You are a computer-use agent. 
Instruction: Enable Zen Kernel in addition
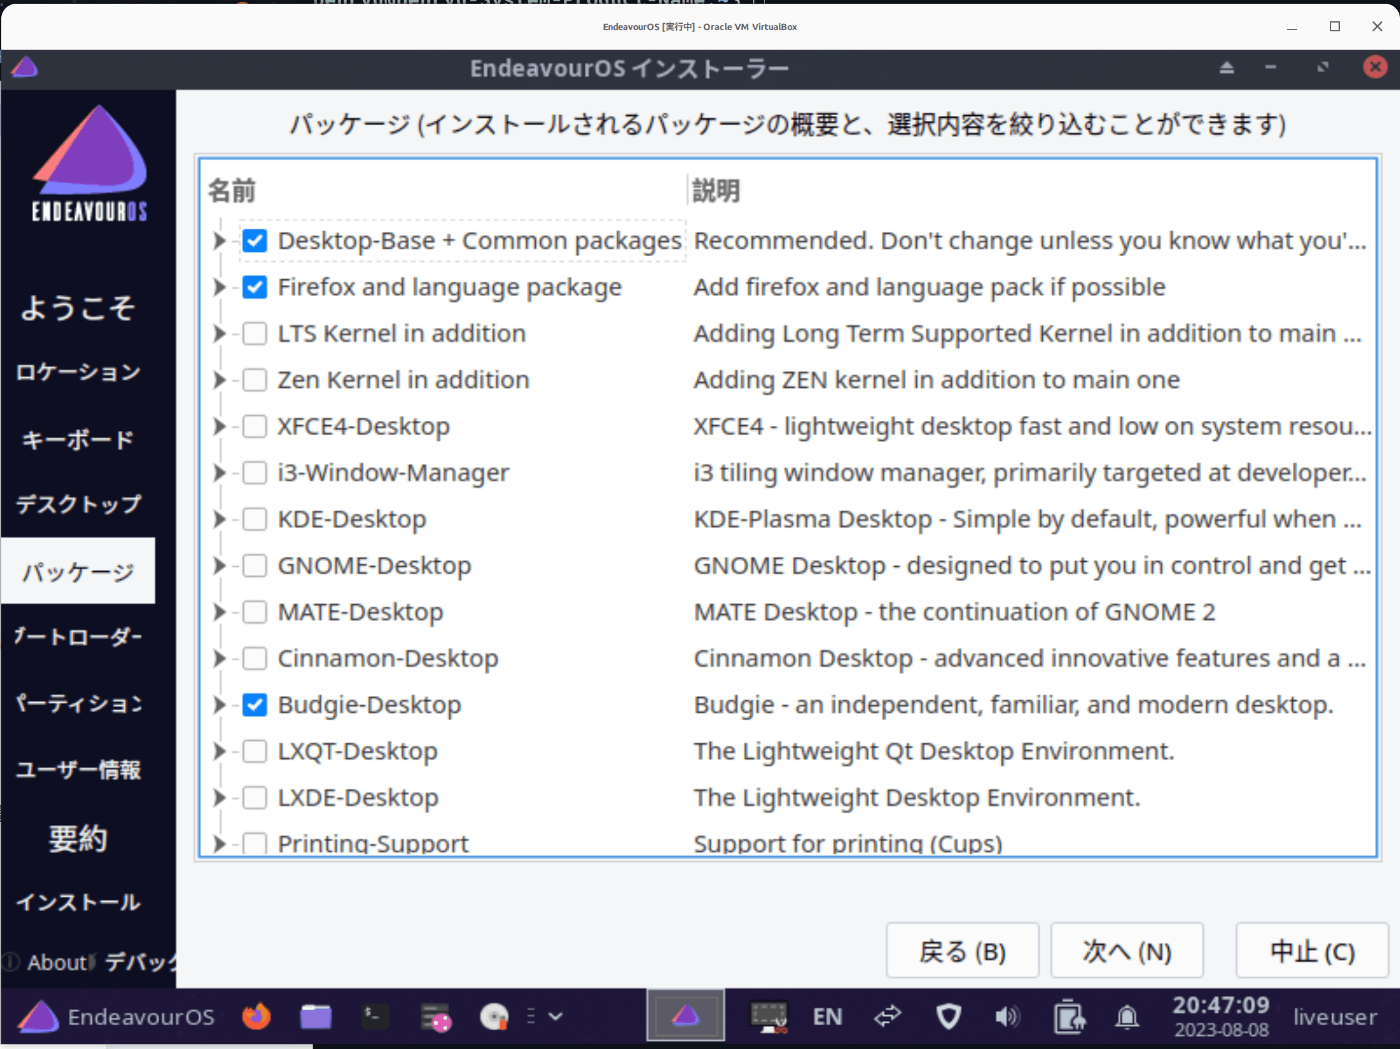pos(255,380)
